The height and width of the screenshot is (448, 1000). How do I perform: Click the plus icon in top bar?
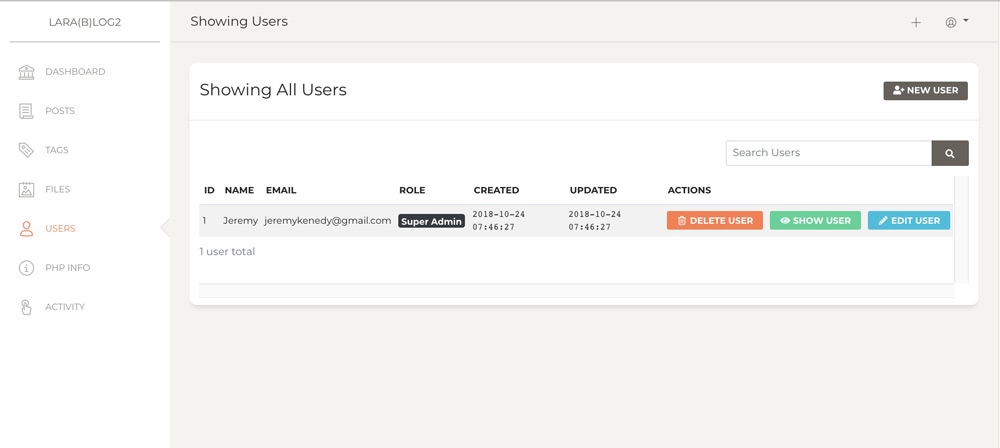point(916,22)
